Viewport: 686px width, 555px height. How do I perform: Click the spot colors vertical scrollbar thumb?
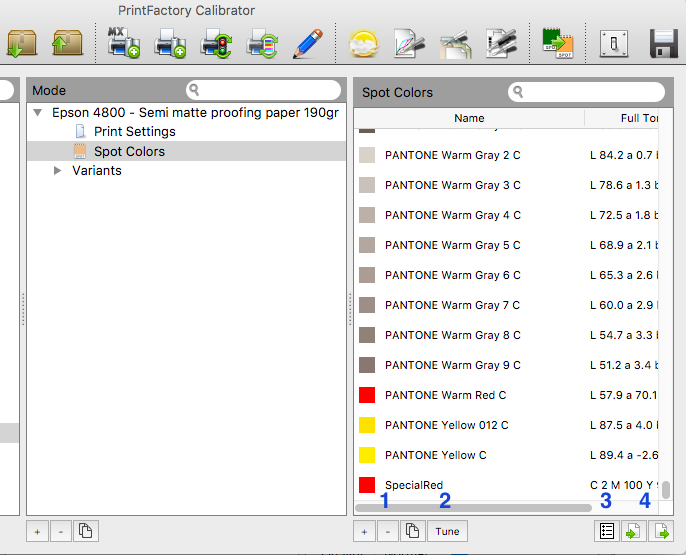pyautogui.click(x=666, y=490)
